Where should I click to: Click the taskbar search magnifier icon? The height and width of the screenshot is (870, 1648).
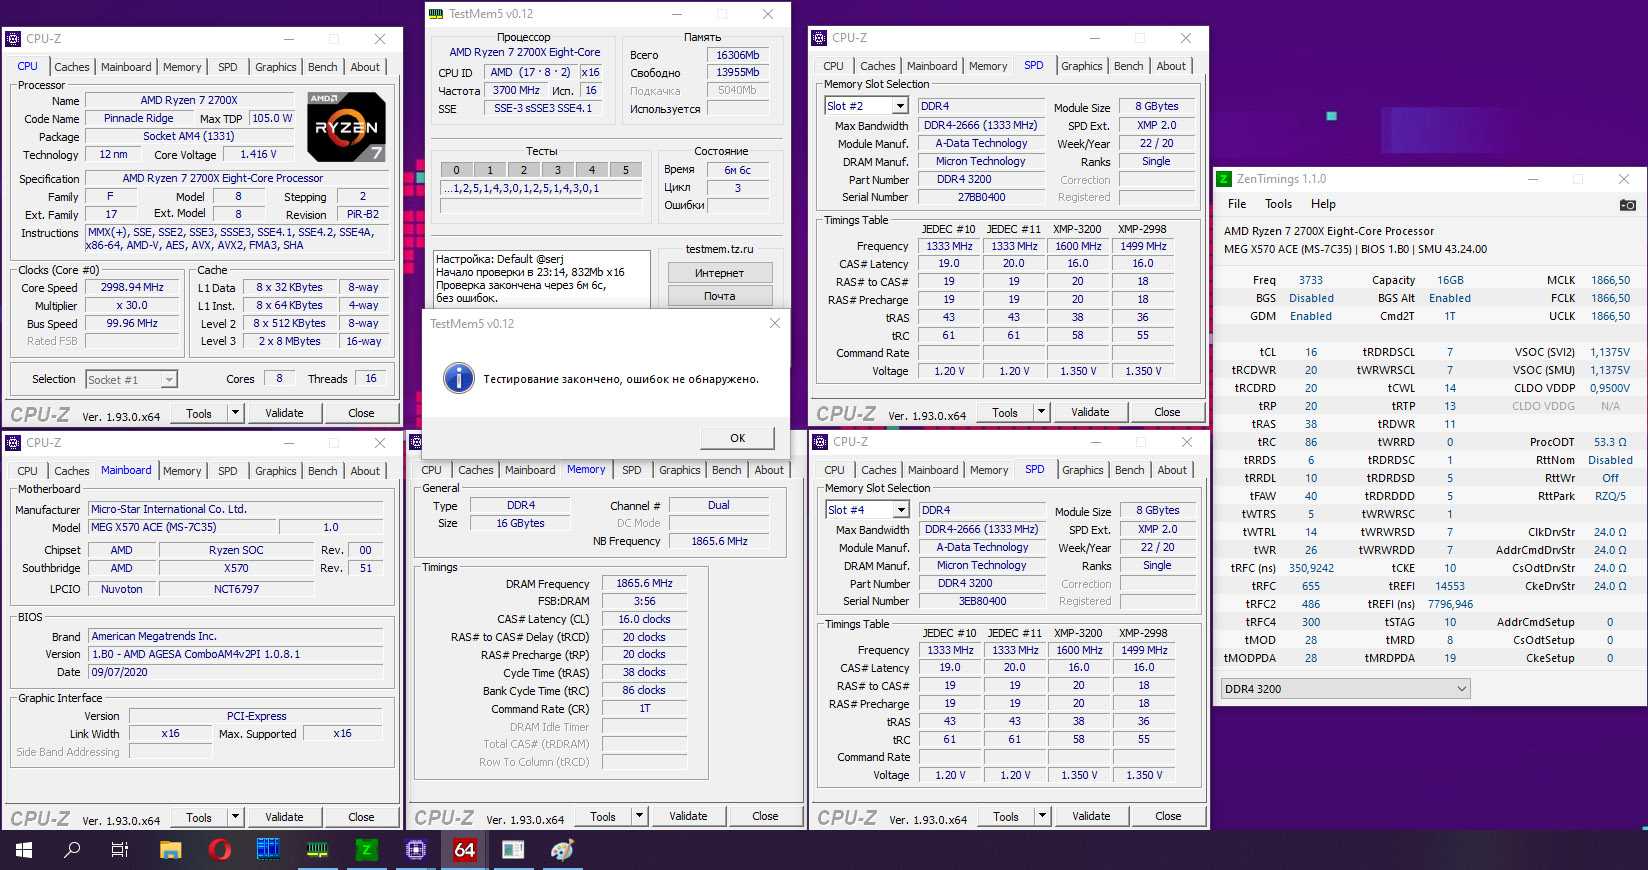(72, 850)
